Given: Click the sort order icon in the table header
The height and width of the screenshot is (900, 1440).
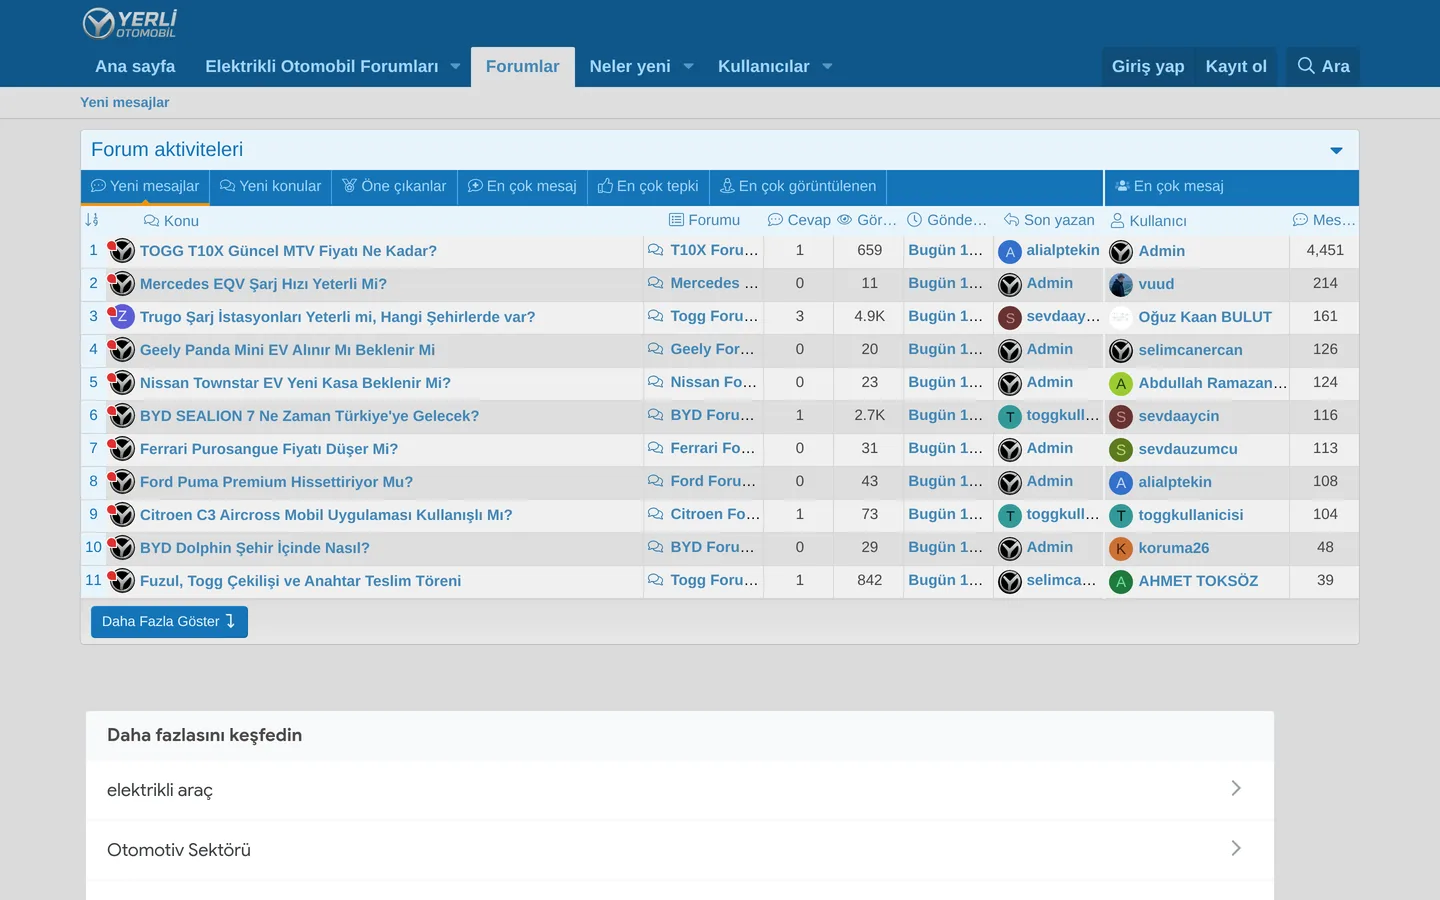Looking at the screenshot, I should [92, 220].
